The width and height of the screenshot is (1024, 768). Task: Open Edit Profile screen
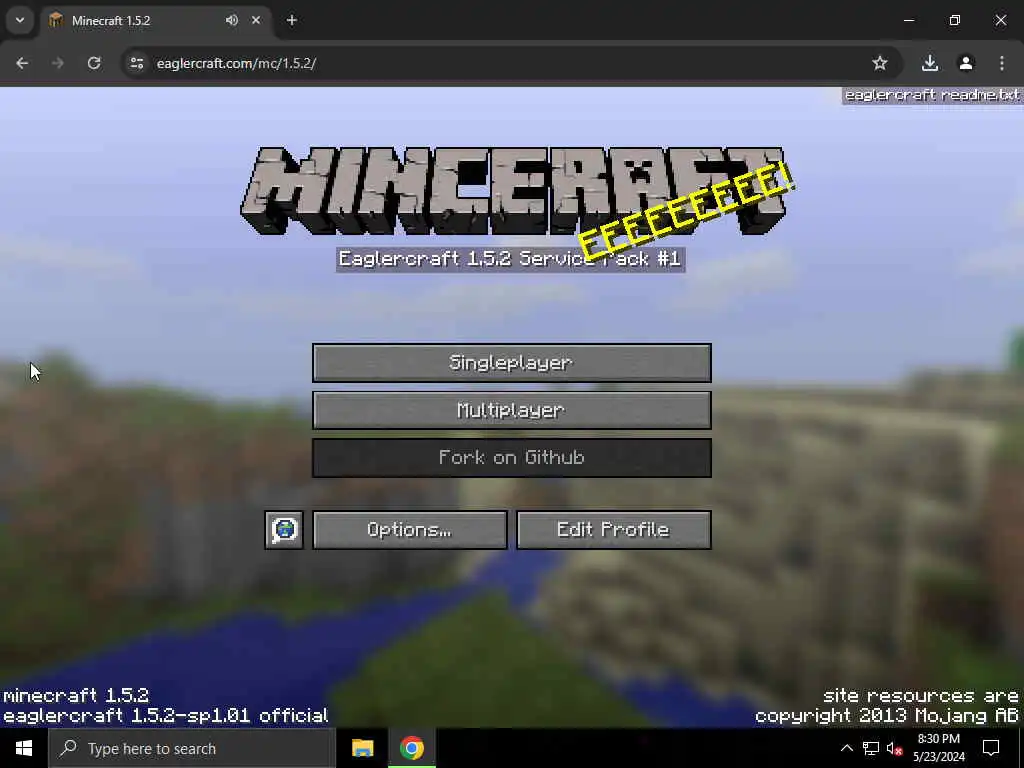pyautogui.click(x=613, y=530)
